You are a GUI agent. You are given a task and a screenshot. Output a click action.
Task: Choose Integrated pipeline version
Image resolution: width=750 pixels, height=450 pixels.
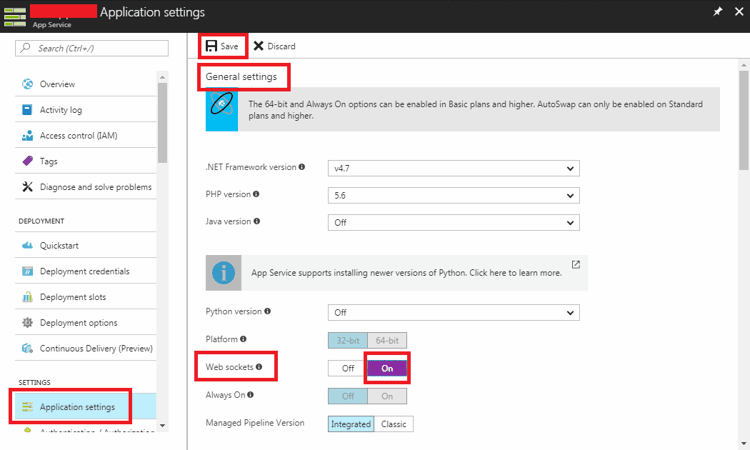click(351, 424)
